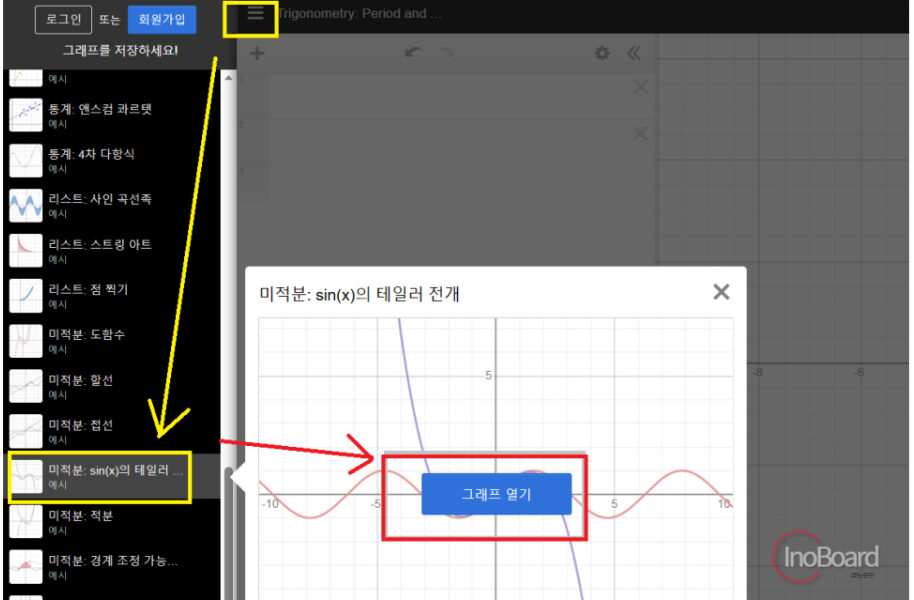The width and height of the screenshot is (914, 600).
Task: Click the popup title 미적분: sin(x)의 테일러 전개
Action: (359, 294)
